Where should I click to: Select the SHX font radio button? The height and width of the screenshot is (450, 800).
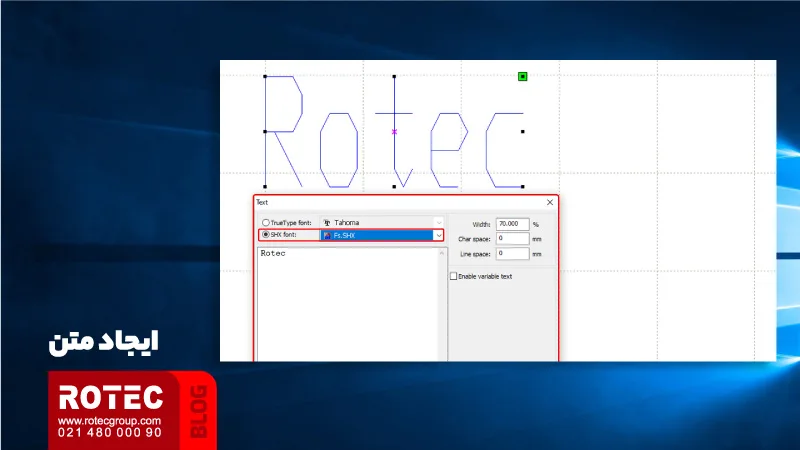coord(266,235)
